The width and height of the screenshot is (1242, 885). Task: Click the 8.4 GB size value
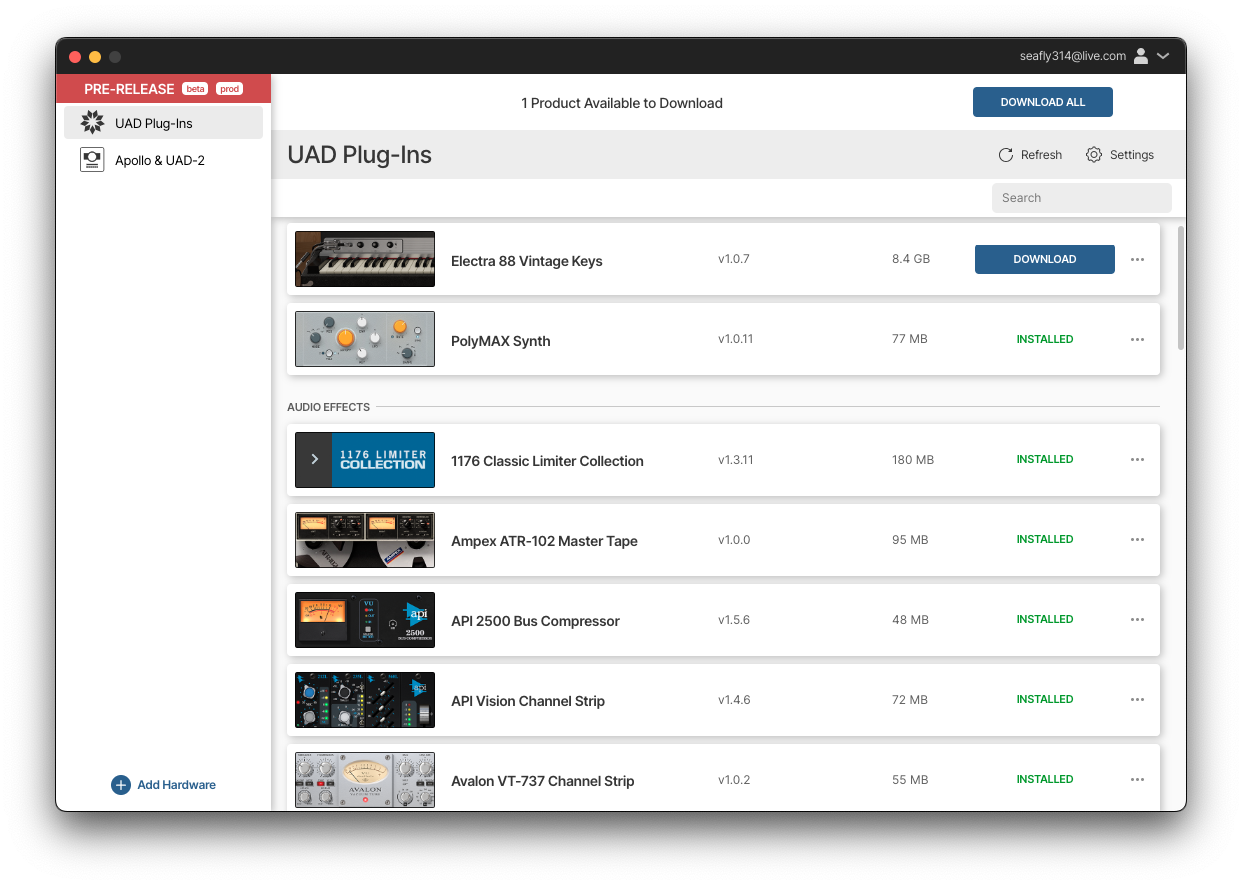911,259
